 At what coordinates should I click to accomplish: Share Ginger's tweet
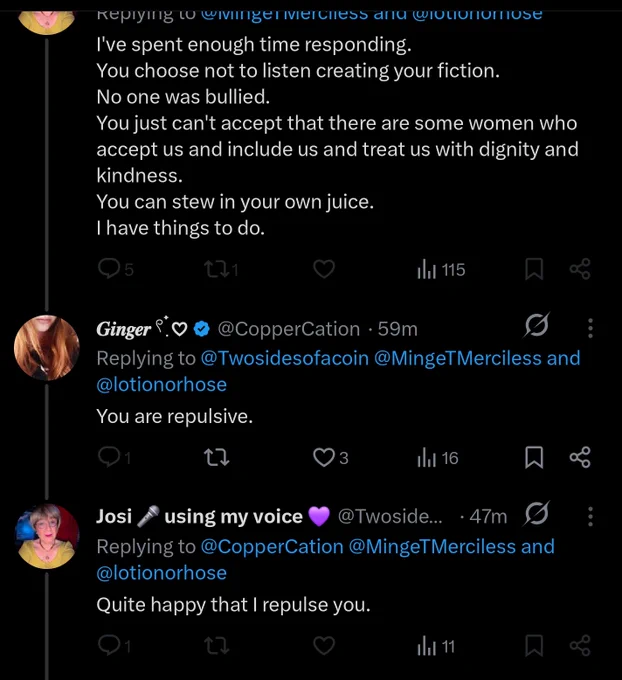pyautogui.click(x=580, y=457)
